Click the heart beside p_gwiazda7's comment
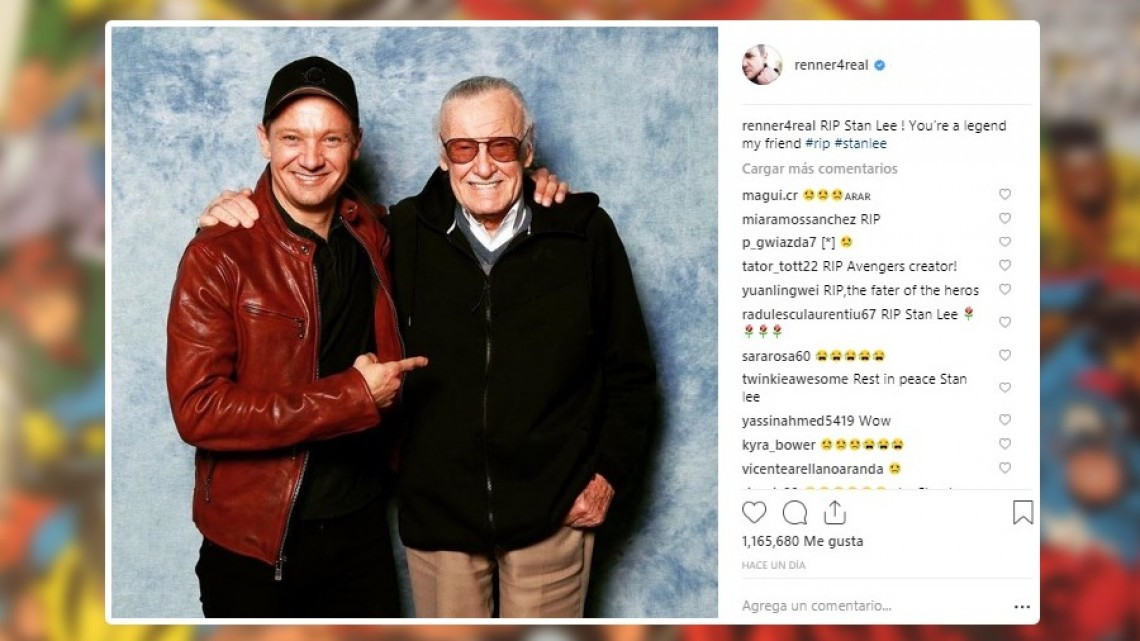The height and width of the screenshot is (641, 1140). 1003,243
